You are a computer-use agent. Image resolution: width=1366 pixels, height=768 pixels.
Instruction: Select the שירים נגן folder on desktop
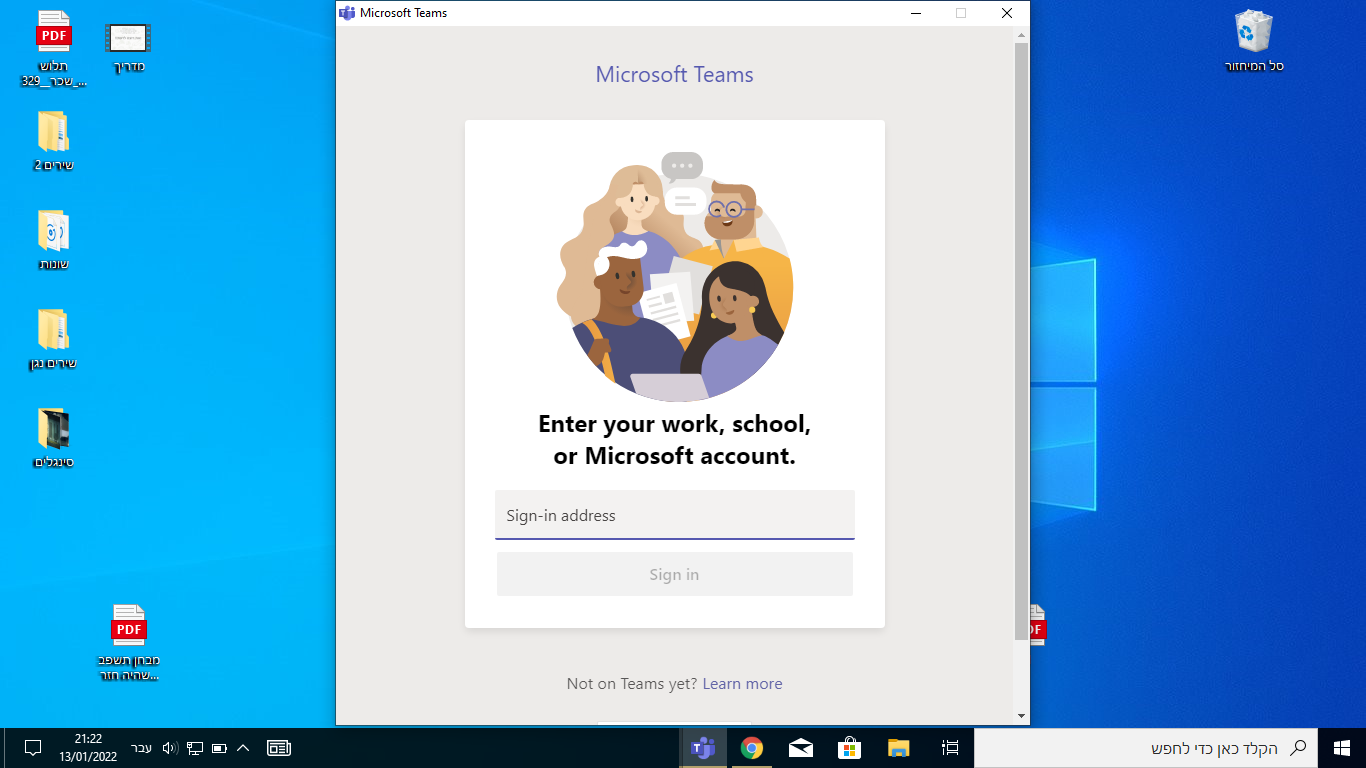[x=54, y=339]
